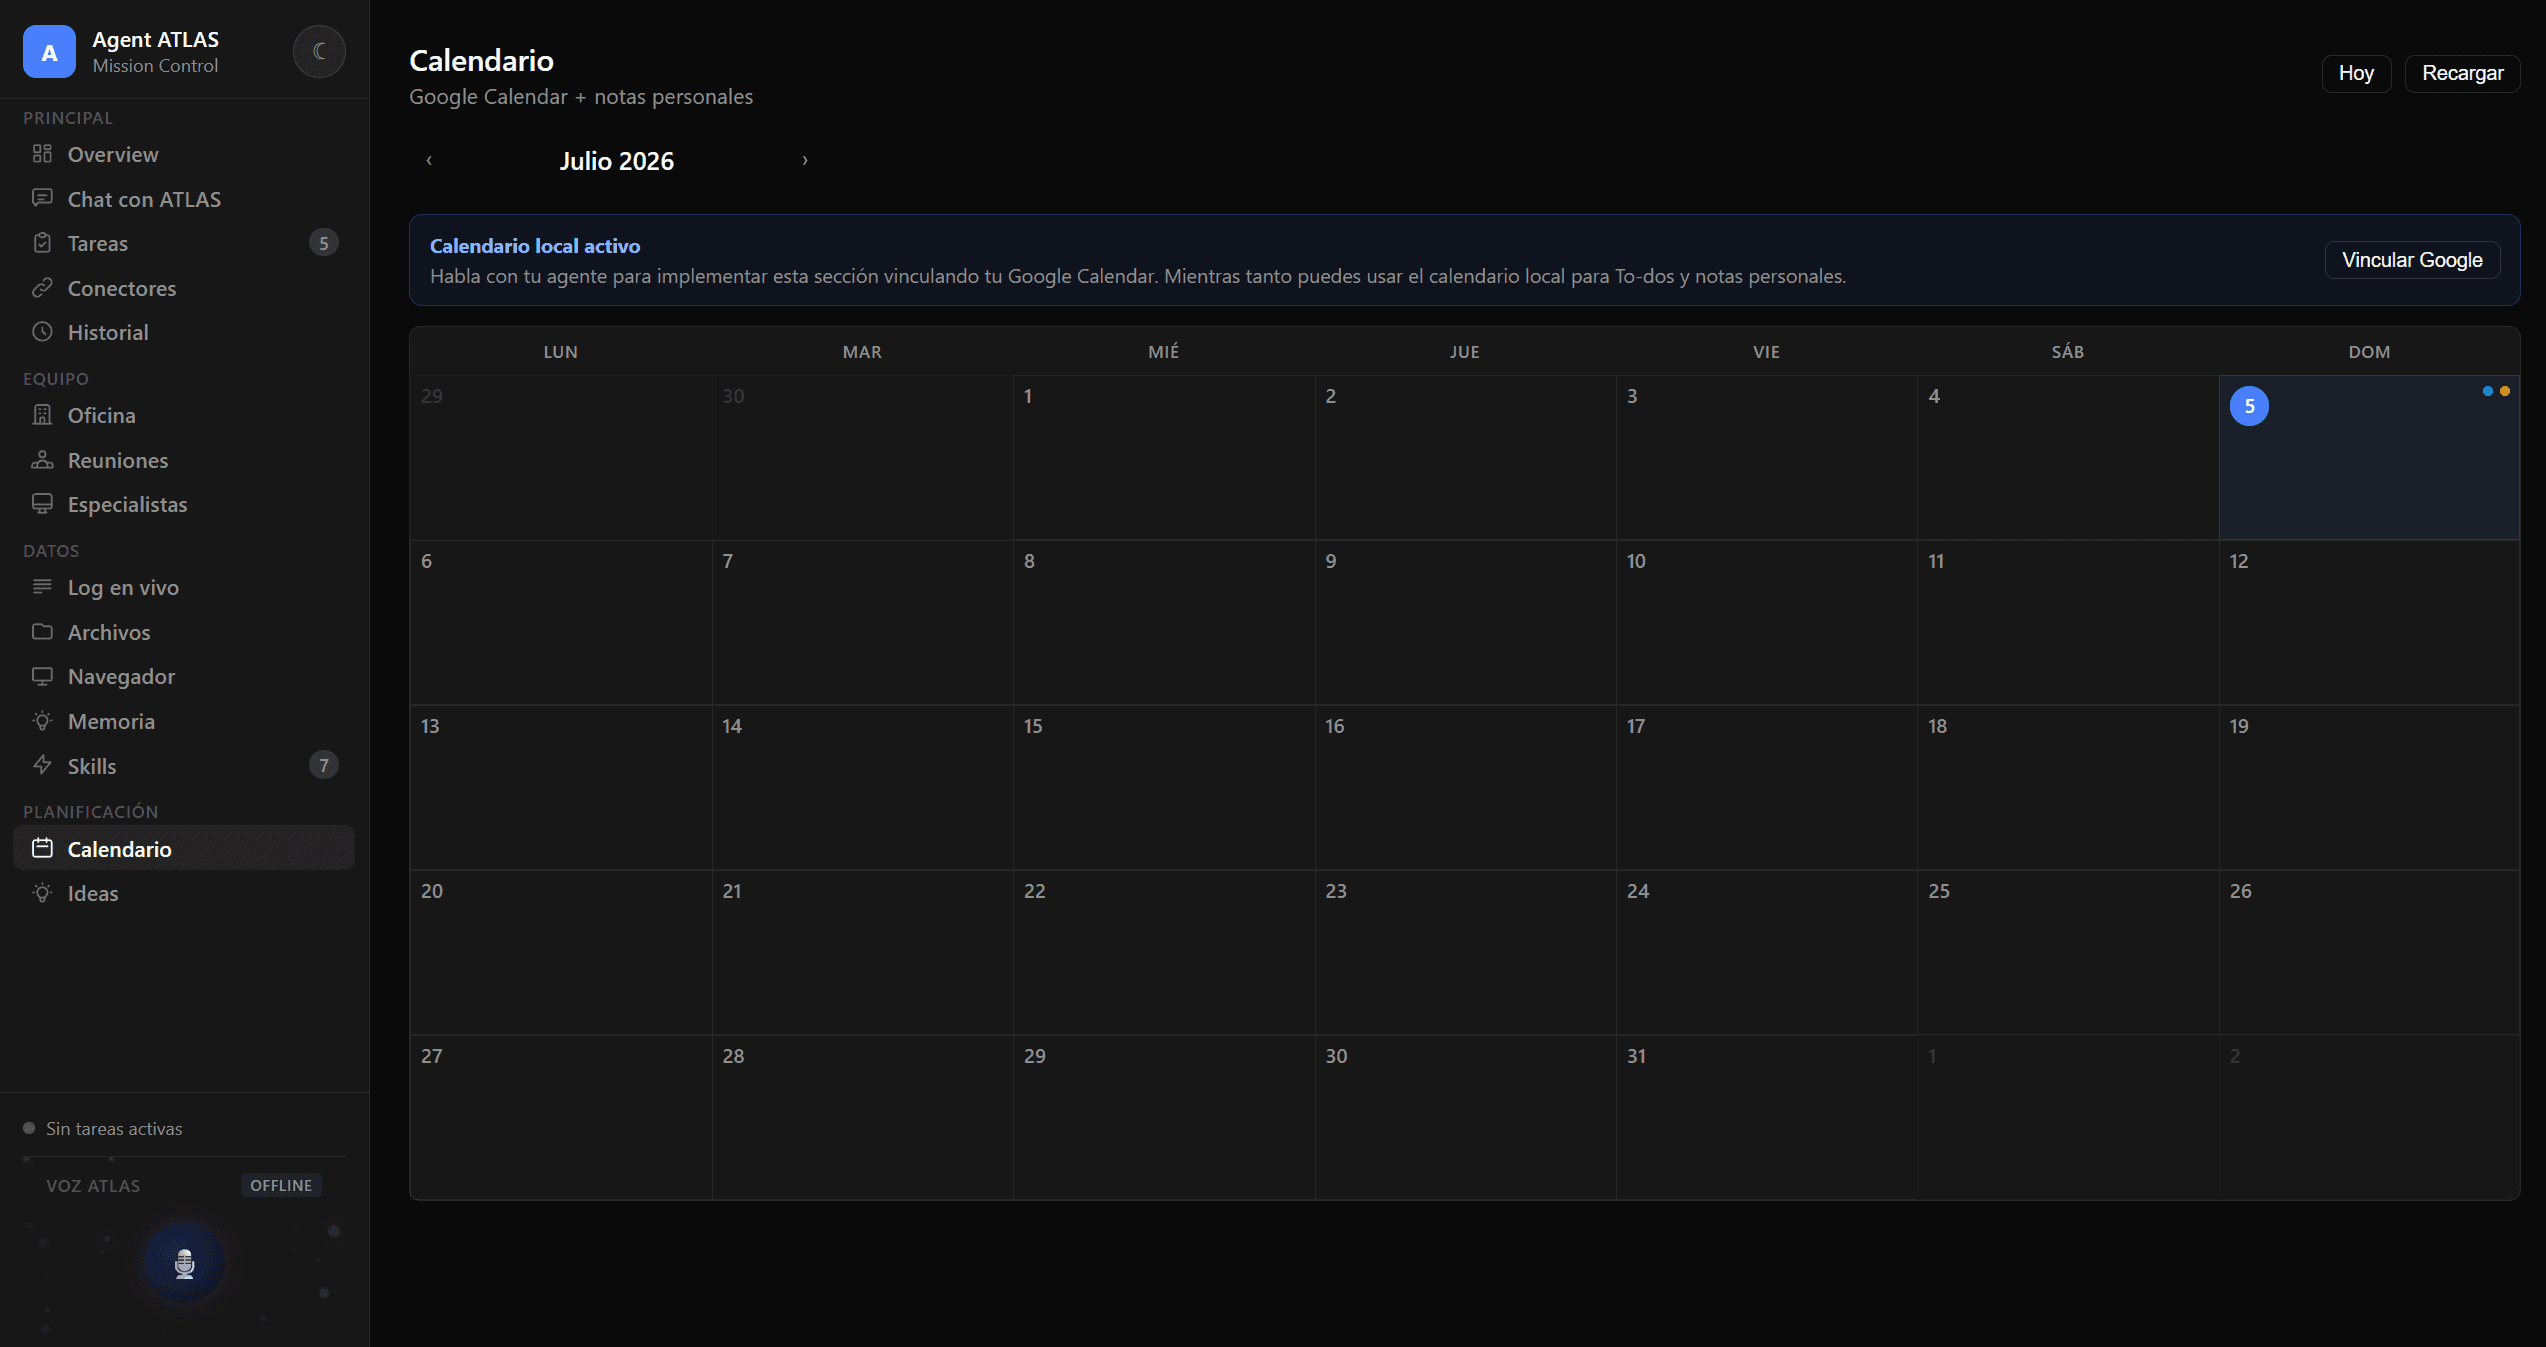Click the event dots on July 5
This screenshot has height=1347, width=2546.
pos(2496,391)
